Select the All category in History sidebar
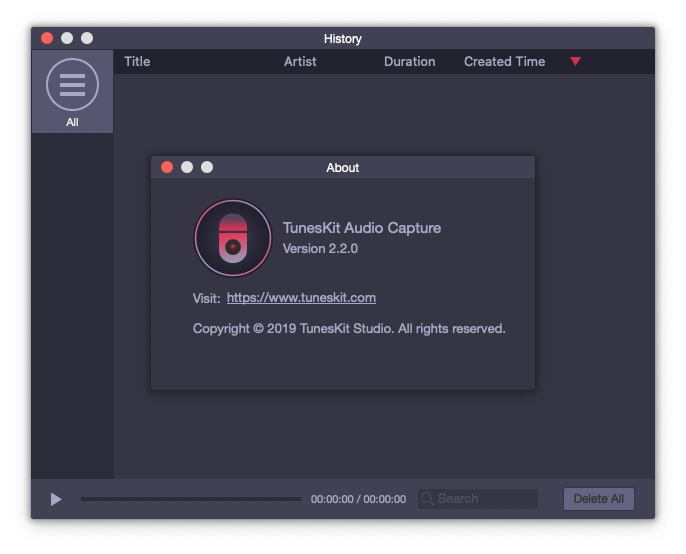The width and height of the screenshot is (686, 554). 72,91
